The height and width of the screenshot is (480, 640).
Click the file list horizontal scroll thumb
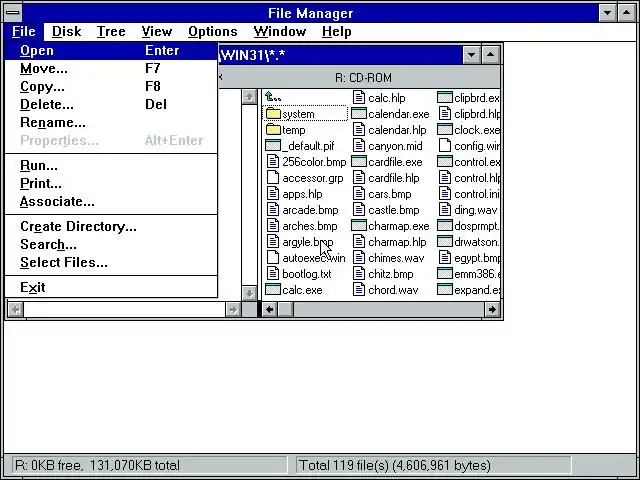285,310
